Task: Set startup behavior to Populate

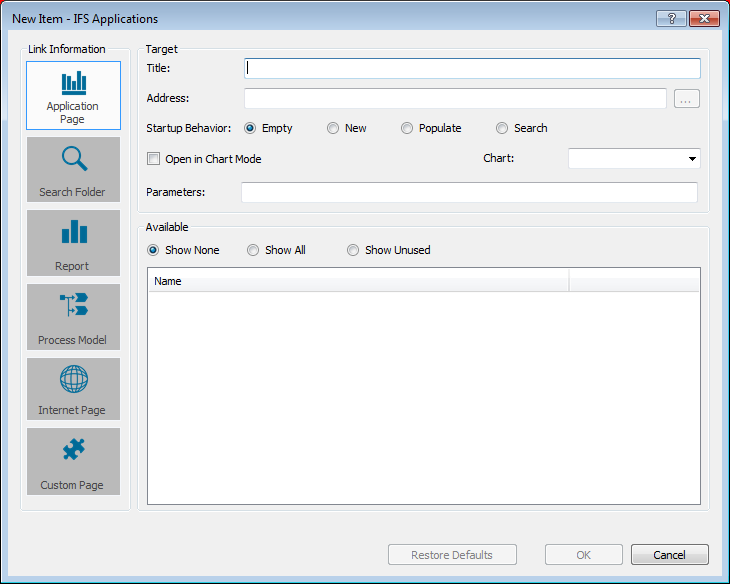Action: click(x=407, y=128)
